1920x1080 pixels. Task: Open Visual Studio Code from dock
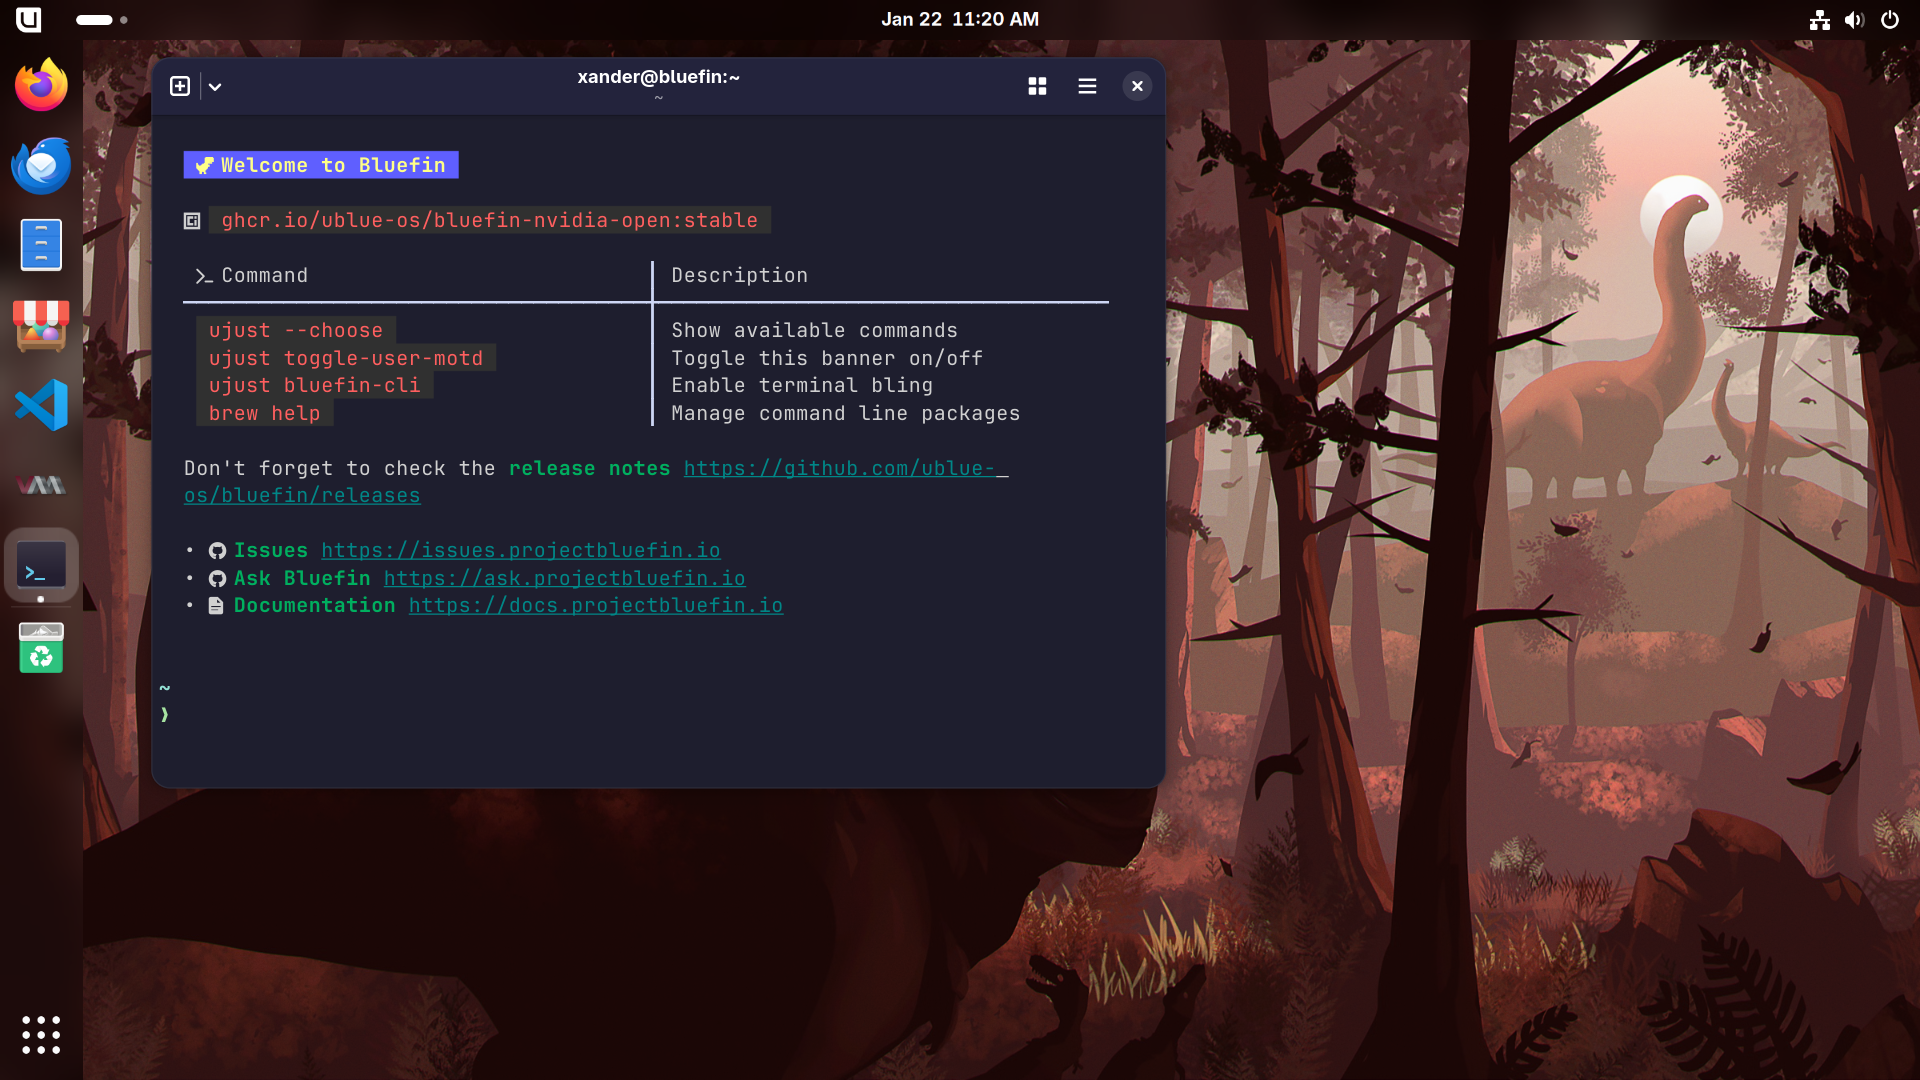41,405
